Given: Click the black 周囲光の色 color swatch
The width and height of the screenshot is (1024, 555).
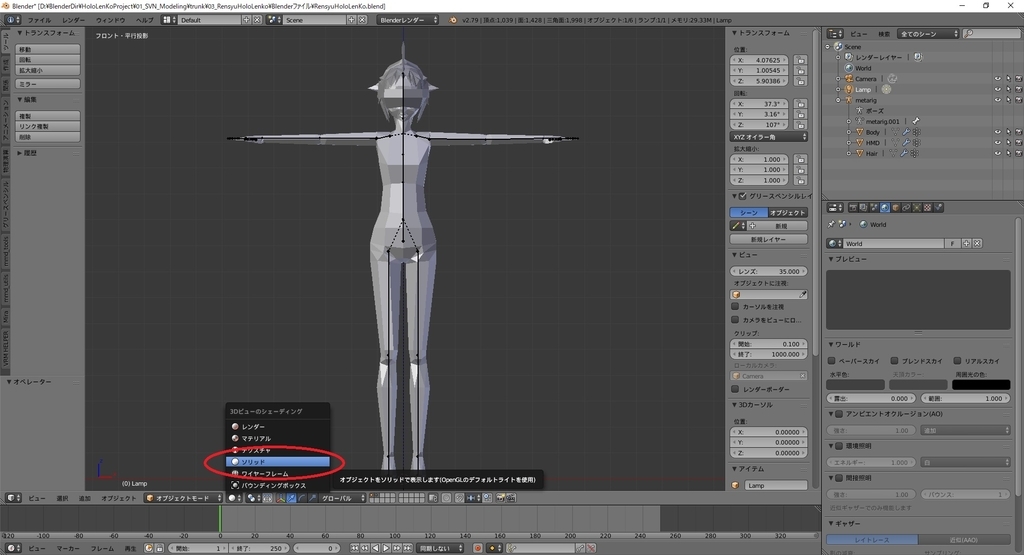Looking at the screenshot, I should (x=979, y=384).
